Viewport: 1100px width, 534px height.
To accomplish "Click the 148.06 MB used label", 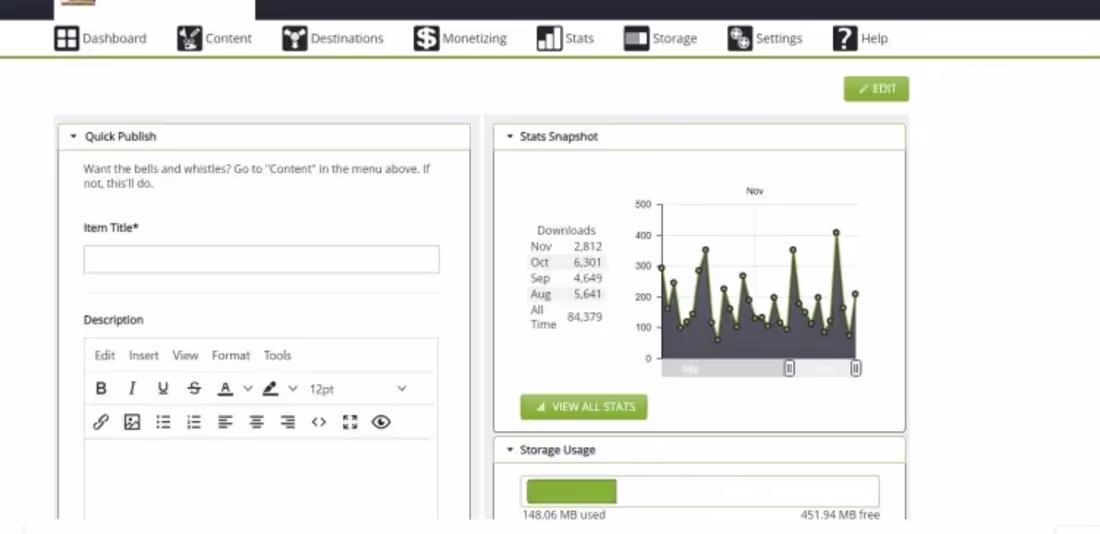I will coord(564,514).
